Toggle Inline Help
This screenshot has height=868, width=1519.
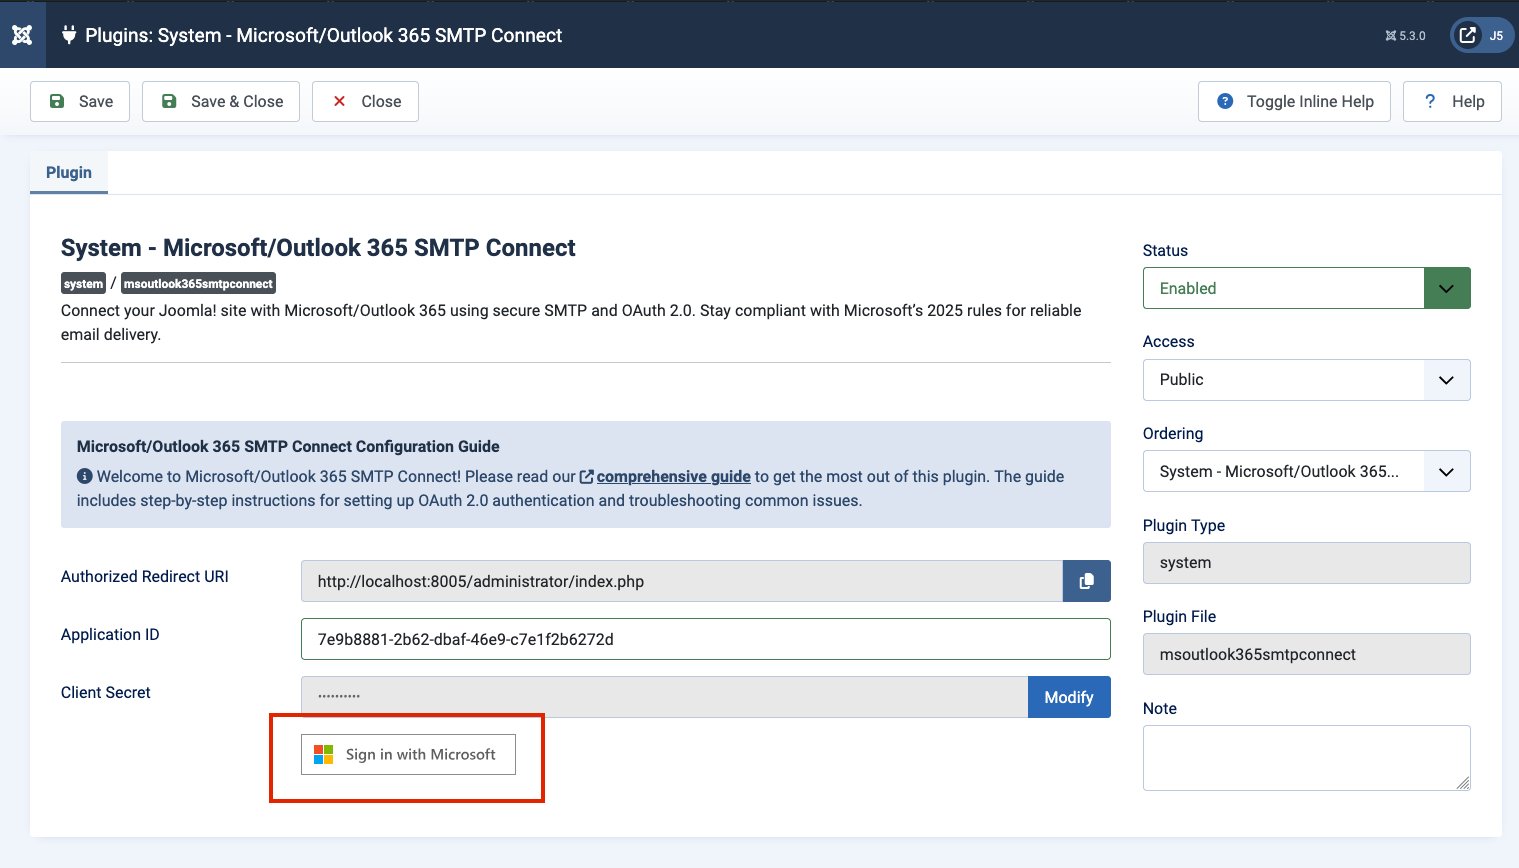1294,101
